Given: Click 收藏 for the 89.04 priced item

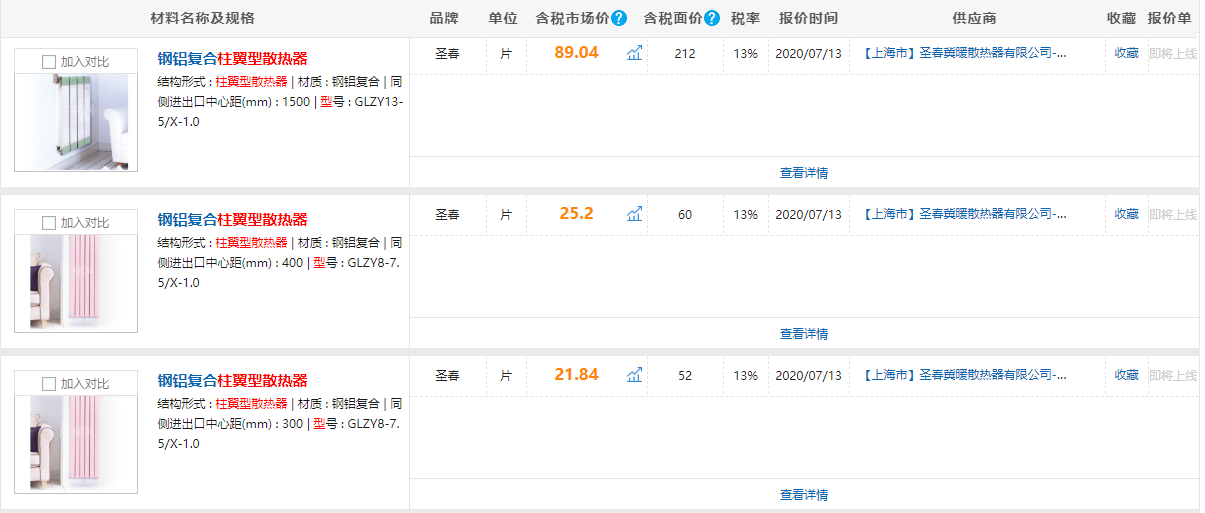Looking at the screenshot, I should click(x=1127, y=53).
